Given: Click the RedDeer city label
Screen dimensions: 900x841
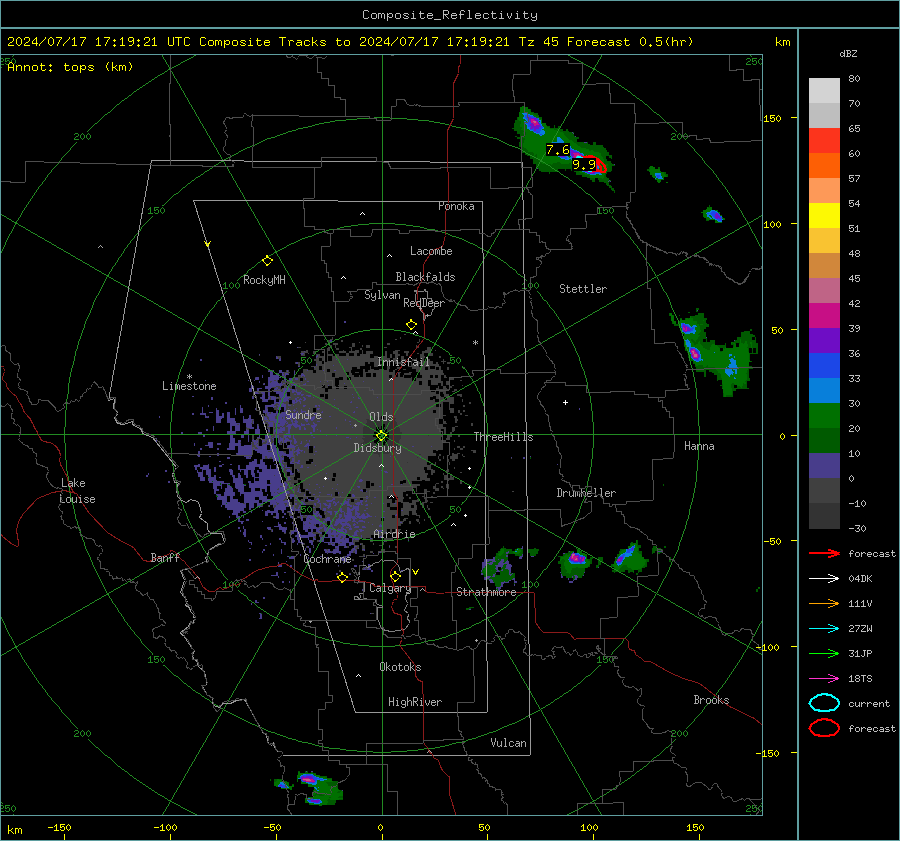Looking at the screenshot, I should 424,303.
